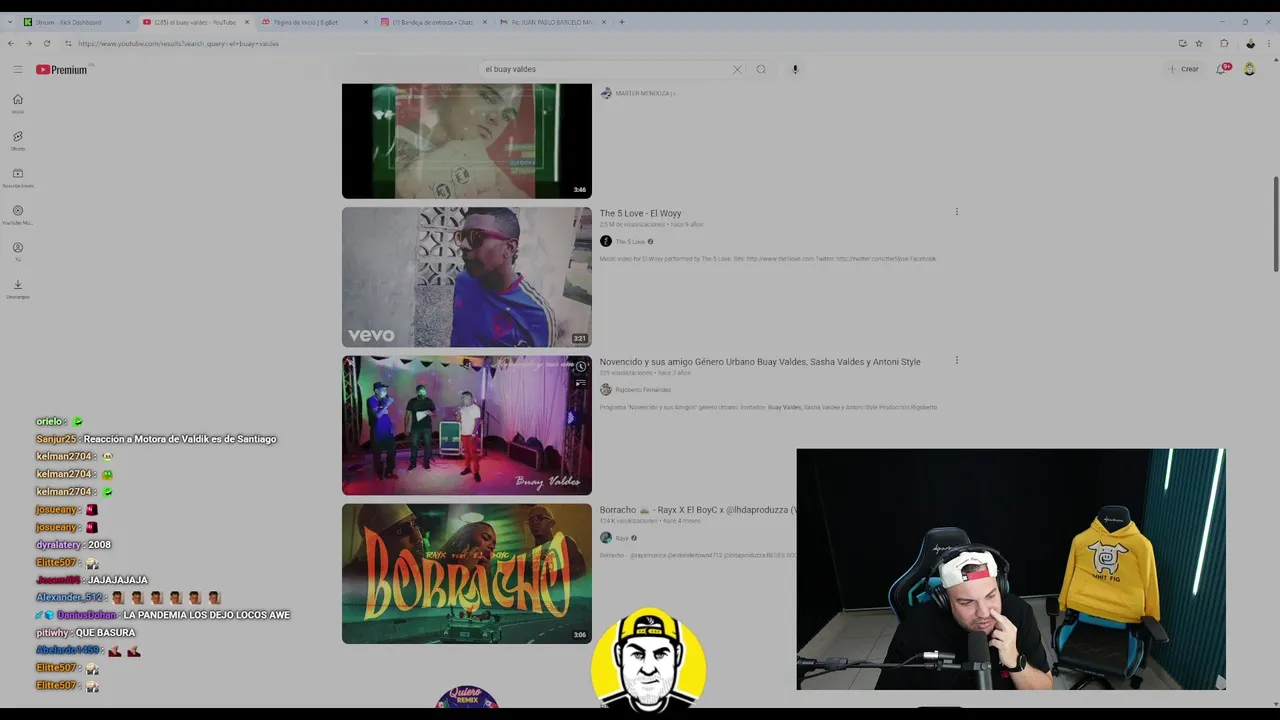The height and width of the screenshot is (720, 1280).
Task: Play the Borracho video thumbnail
Action: 467,573
